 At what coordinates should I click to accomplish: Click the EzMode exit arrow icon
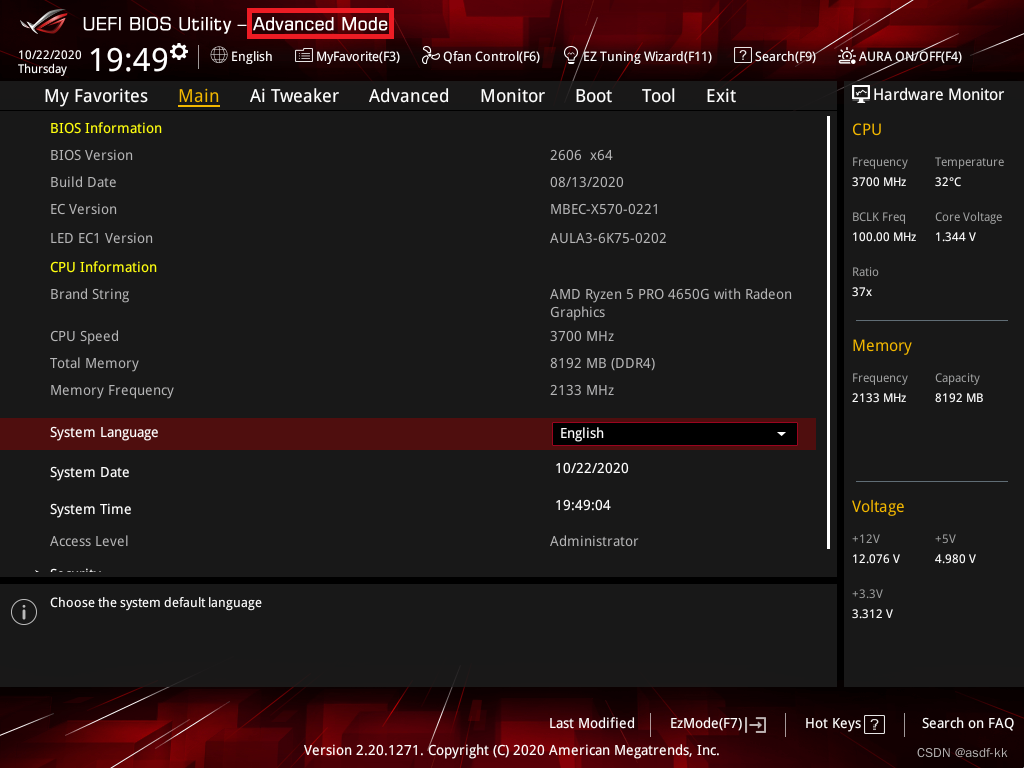(x=756, y=724)
